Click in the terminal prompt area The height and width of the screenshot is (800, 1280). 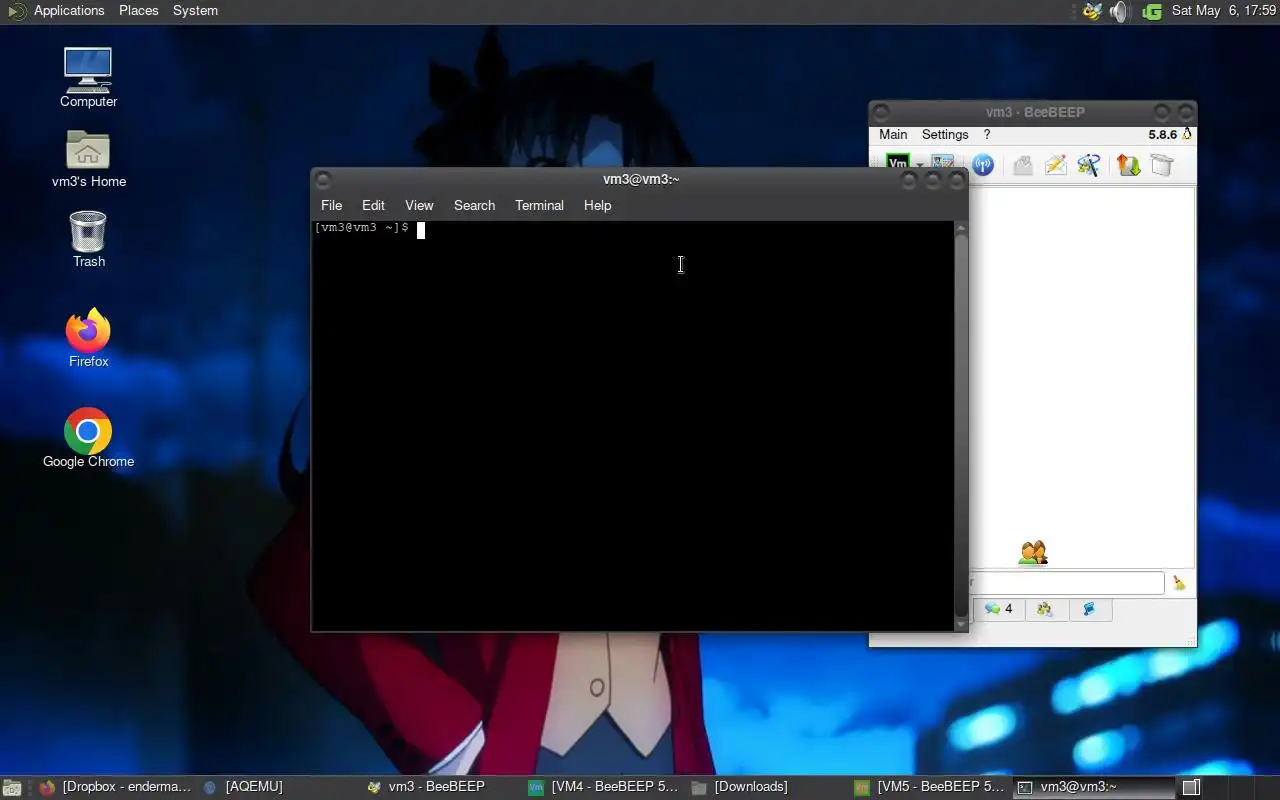pyautogui.click(x=634, y=425)
